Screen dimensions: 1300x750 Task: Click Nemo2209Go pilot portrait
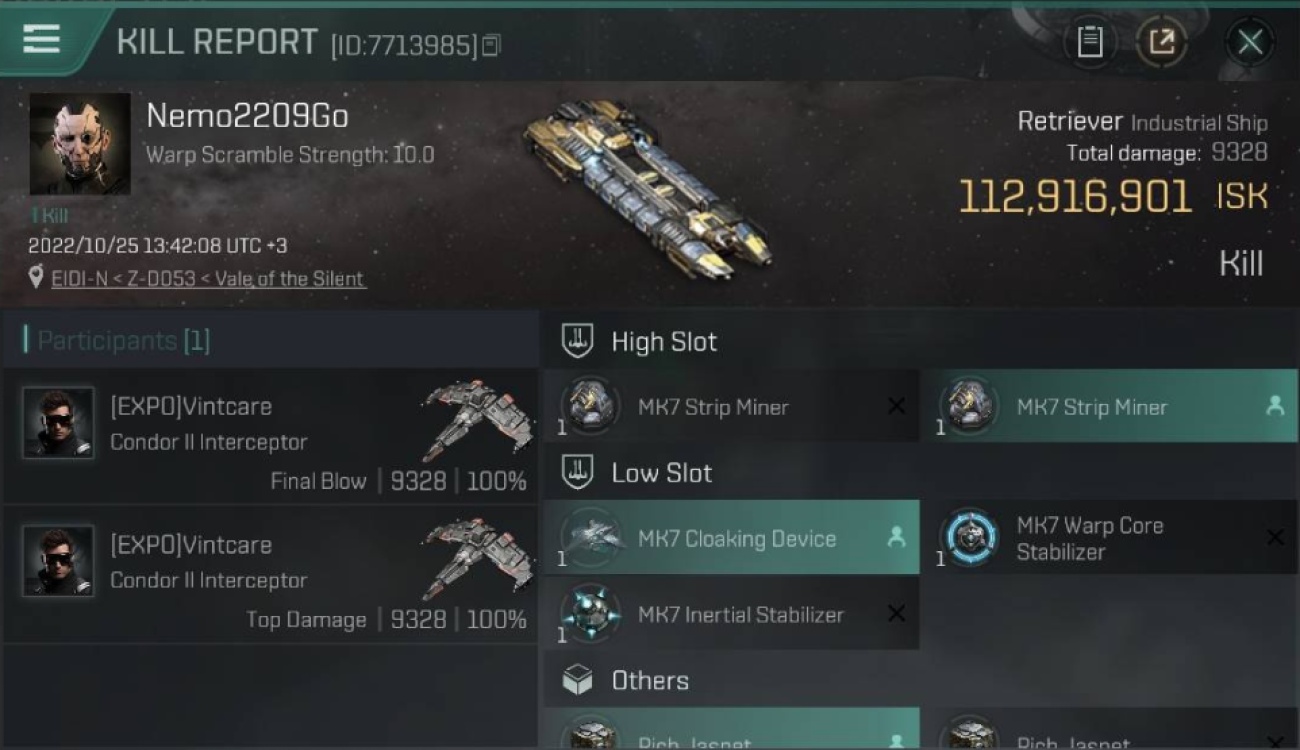click(x=80, y=144)
